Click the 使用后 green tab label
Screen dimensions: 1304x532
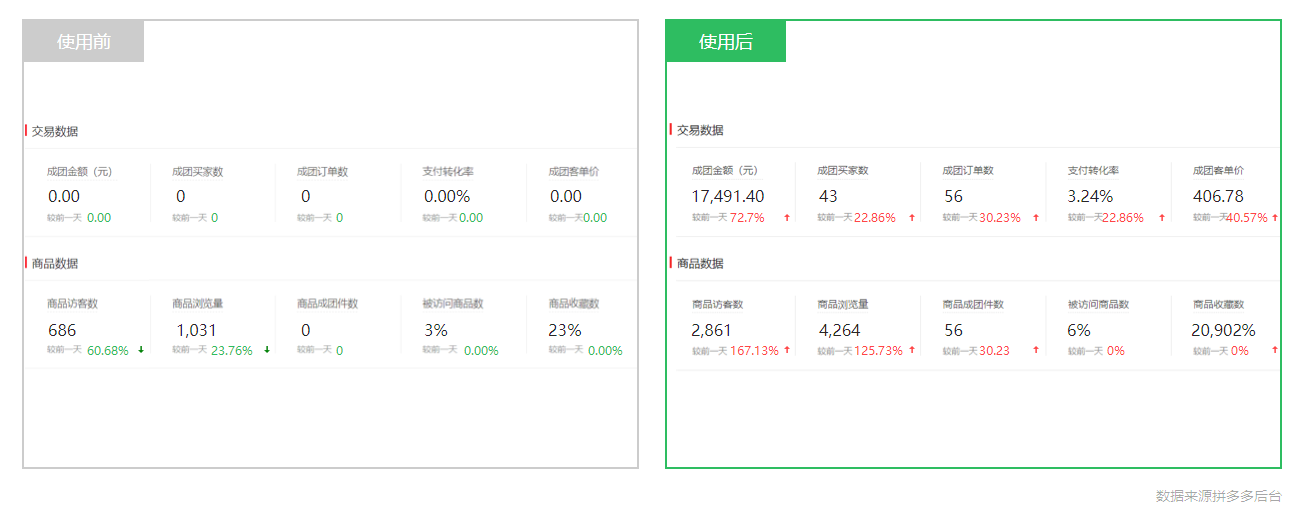point(726,42)
